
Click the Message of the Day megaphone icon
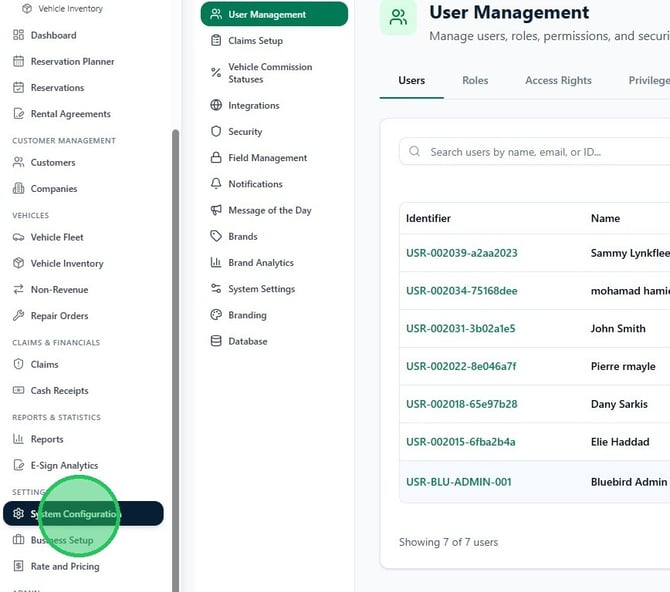[216, 210]
